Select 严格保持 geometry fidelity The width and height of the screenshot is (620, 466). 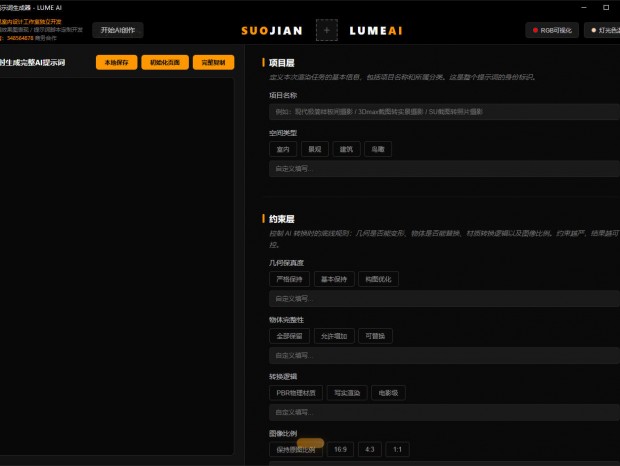point(289,279)
